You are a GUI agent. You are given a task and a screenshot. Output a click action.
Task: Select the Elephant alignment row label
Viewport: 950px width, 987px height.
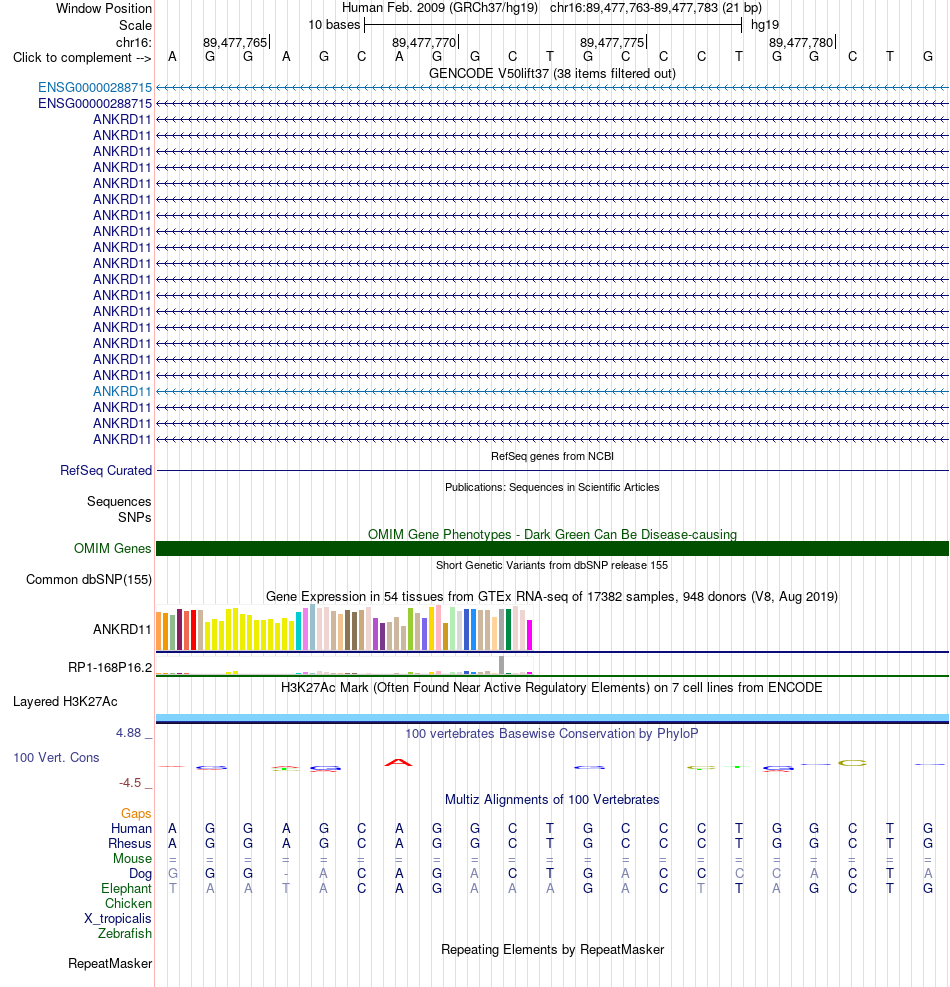(x=127, y=888)
